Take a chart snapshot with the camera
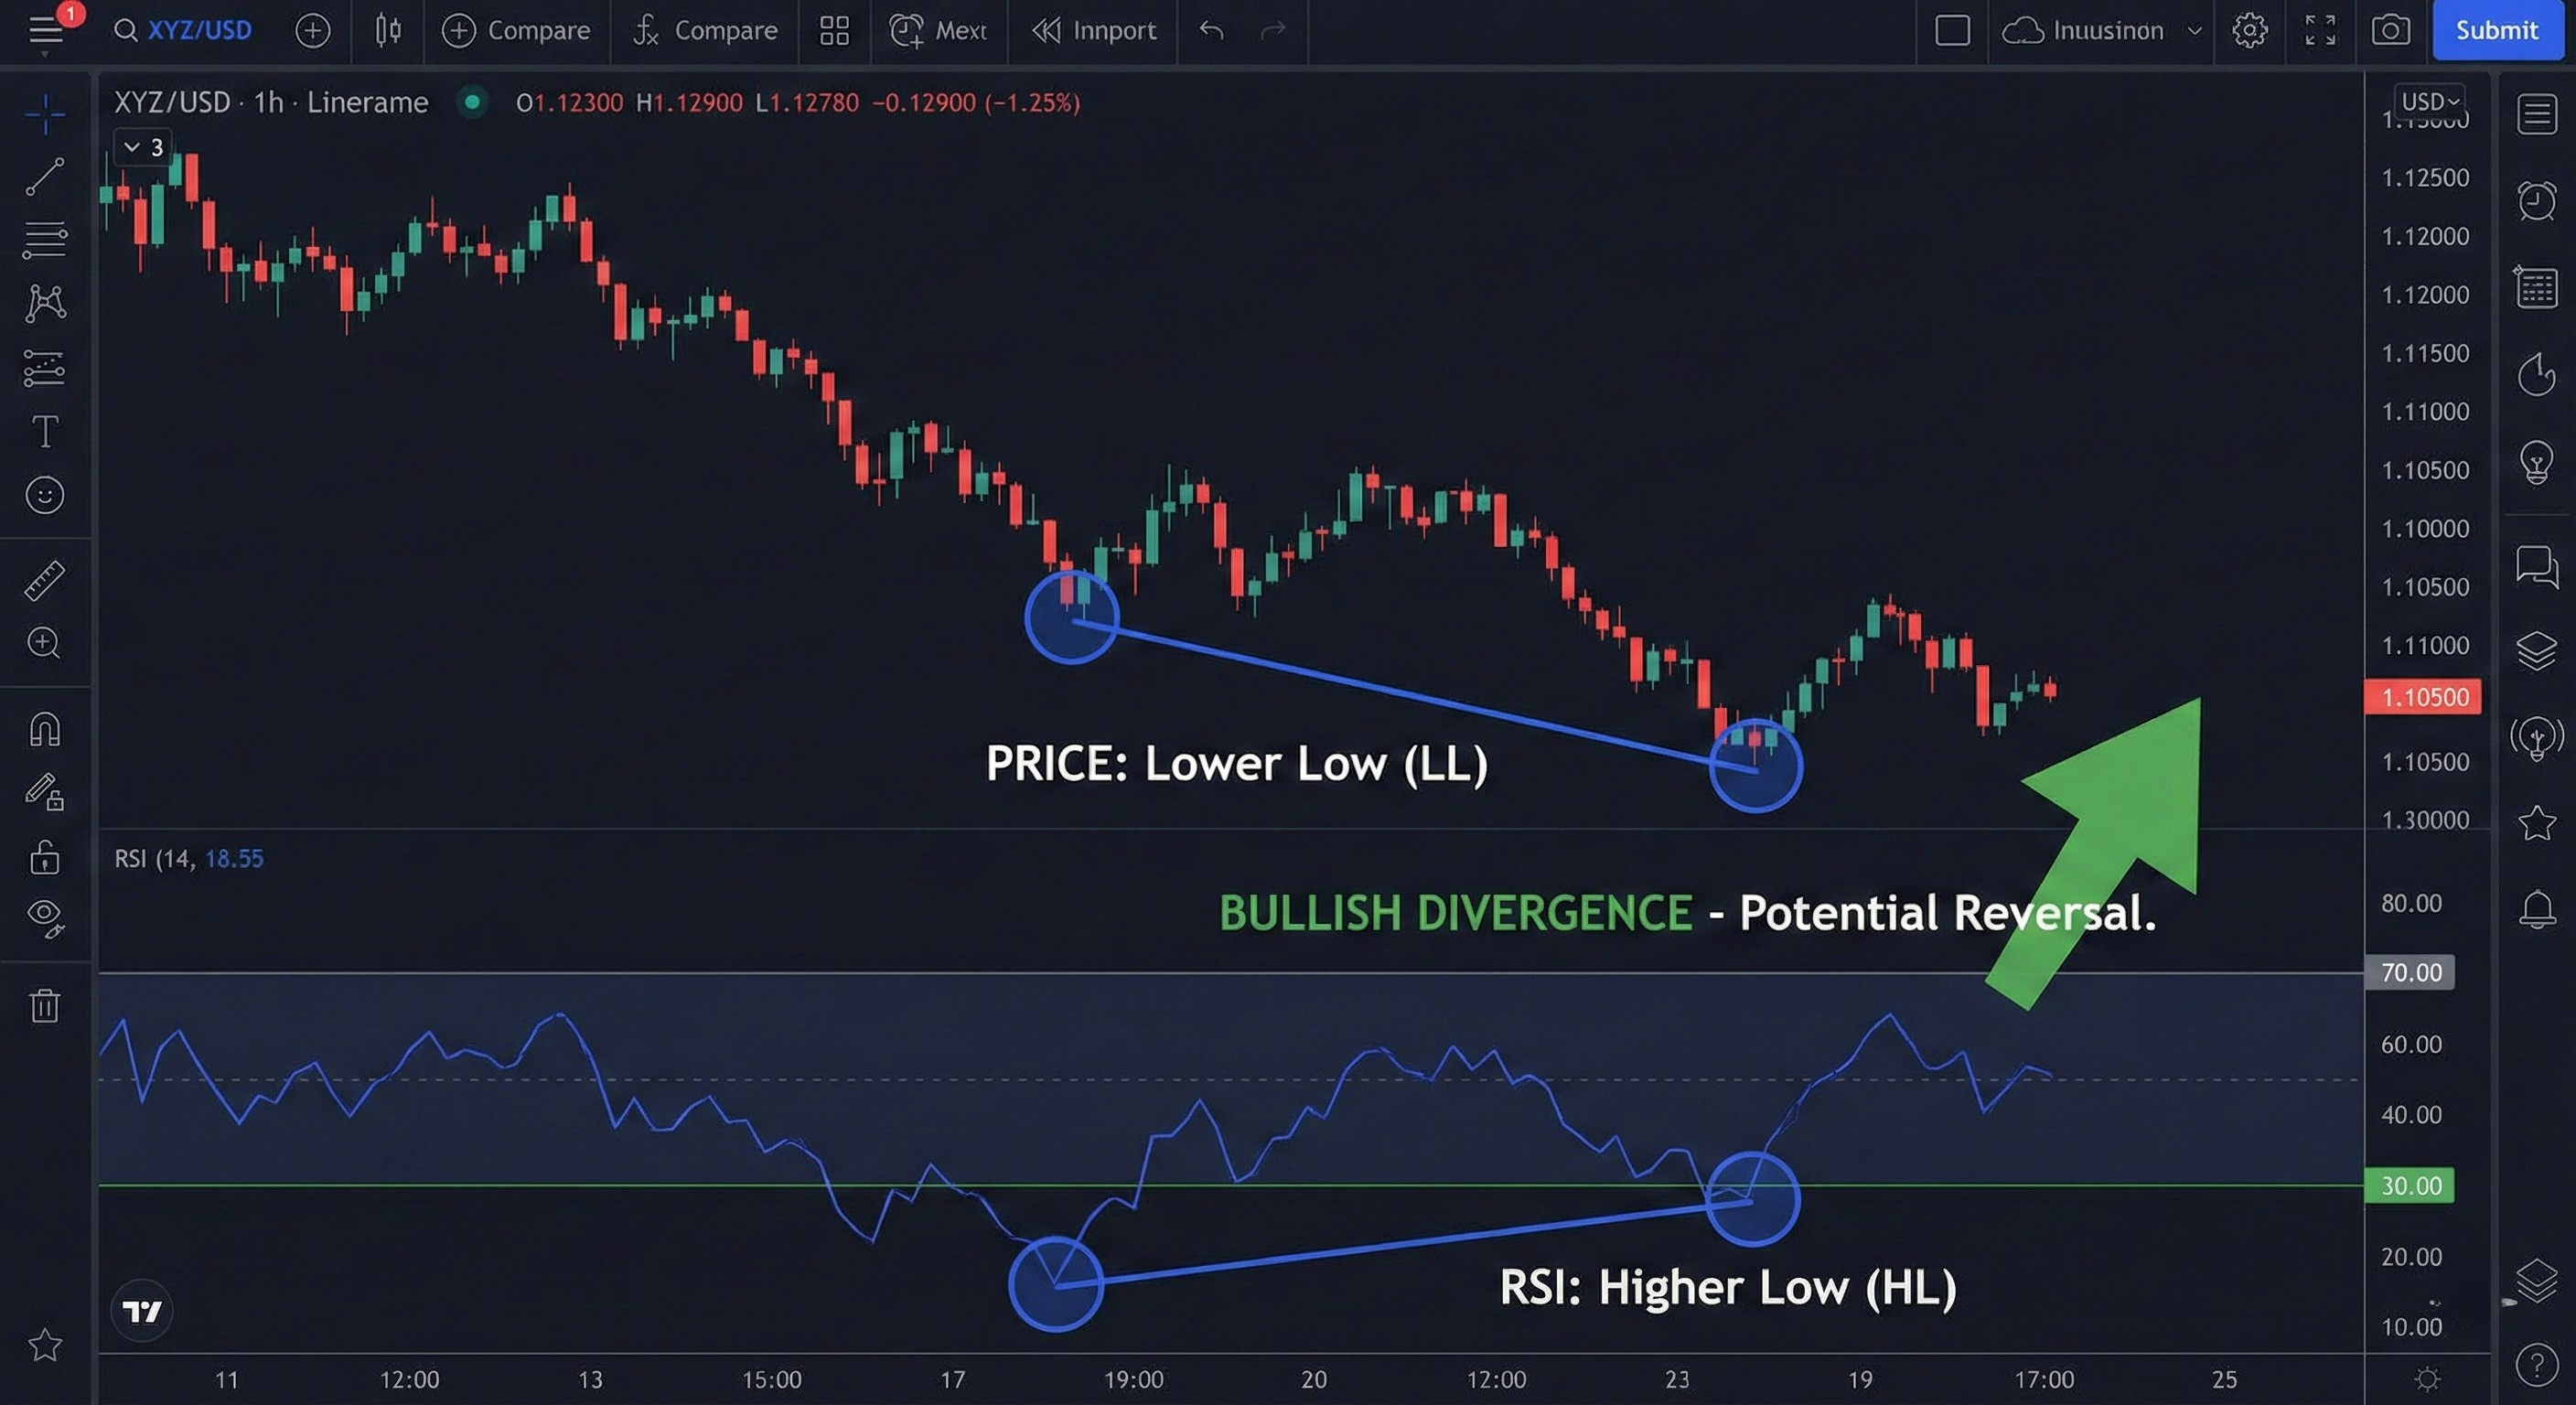 click(2390, 31)
